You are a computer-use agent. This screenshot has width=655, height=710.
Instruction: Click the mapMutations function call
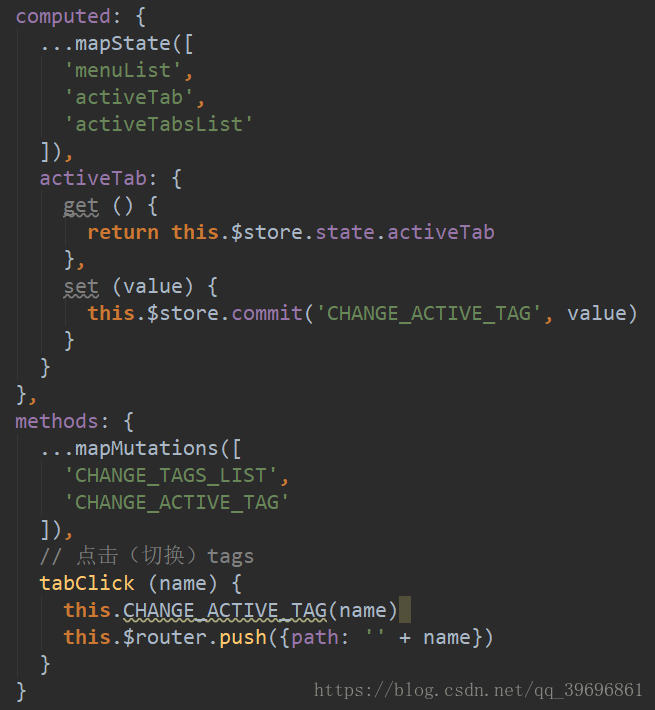pyautogui.click(x=147, y=449)
